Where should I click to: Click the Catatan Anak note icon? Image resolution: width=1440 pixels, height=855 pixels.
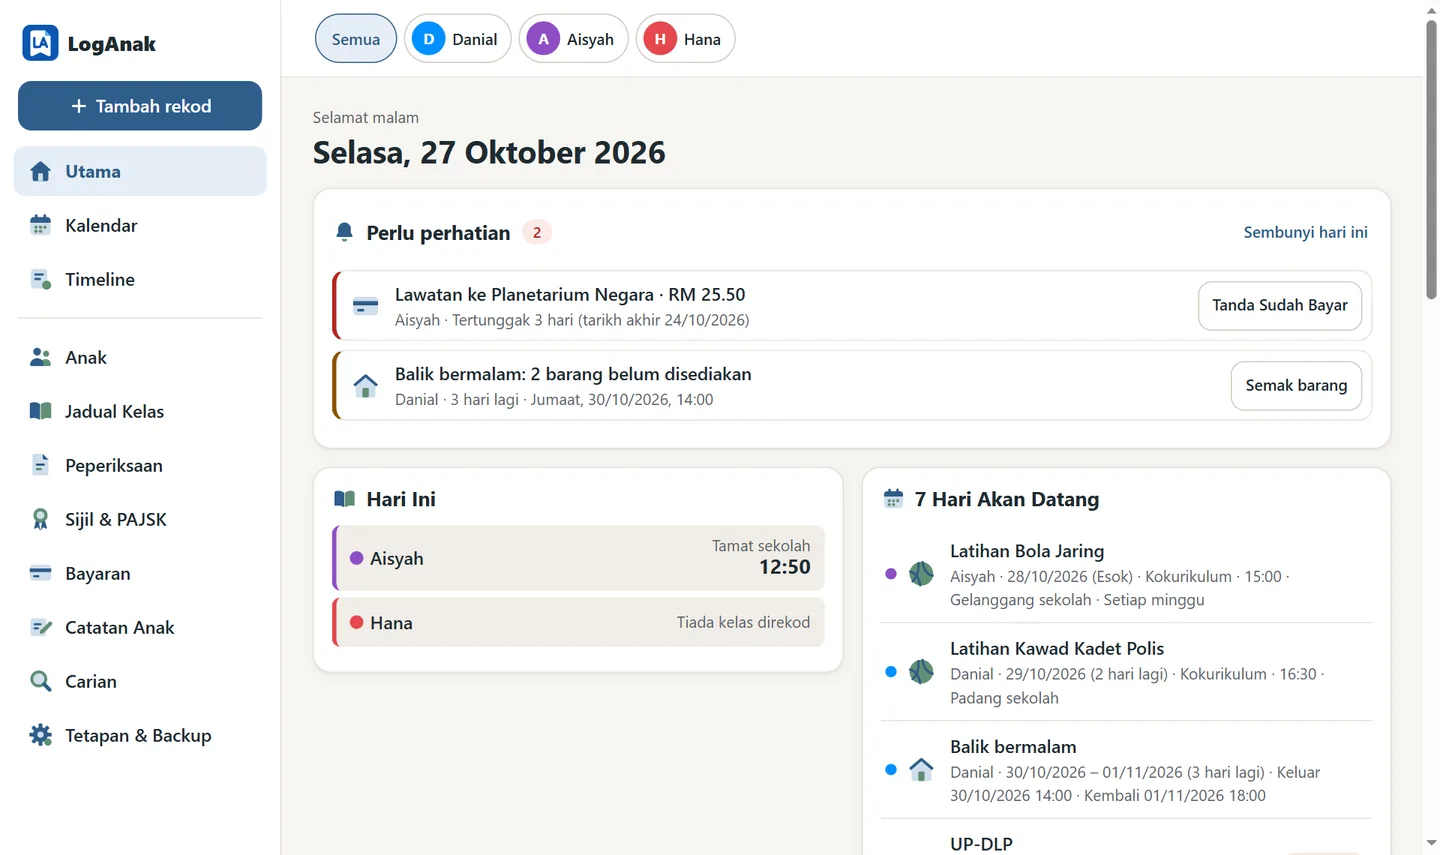pyautogui.click(x=40, y=627)
